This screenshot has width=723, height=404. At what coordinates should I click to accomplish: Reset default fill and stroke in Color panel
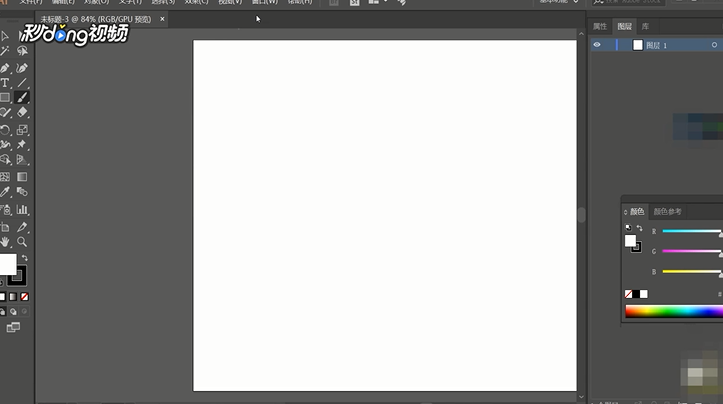(x=628, y=228)
